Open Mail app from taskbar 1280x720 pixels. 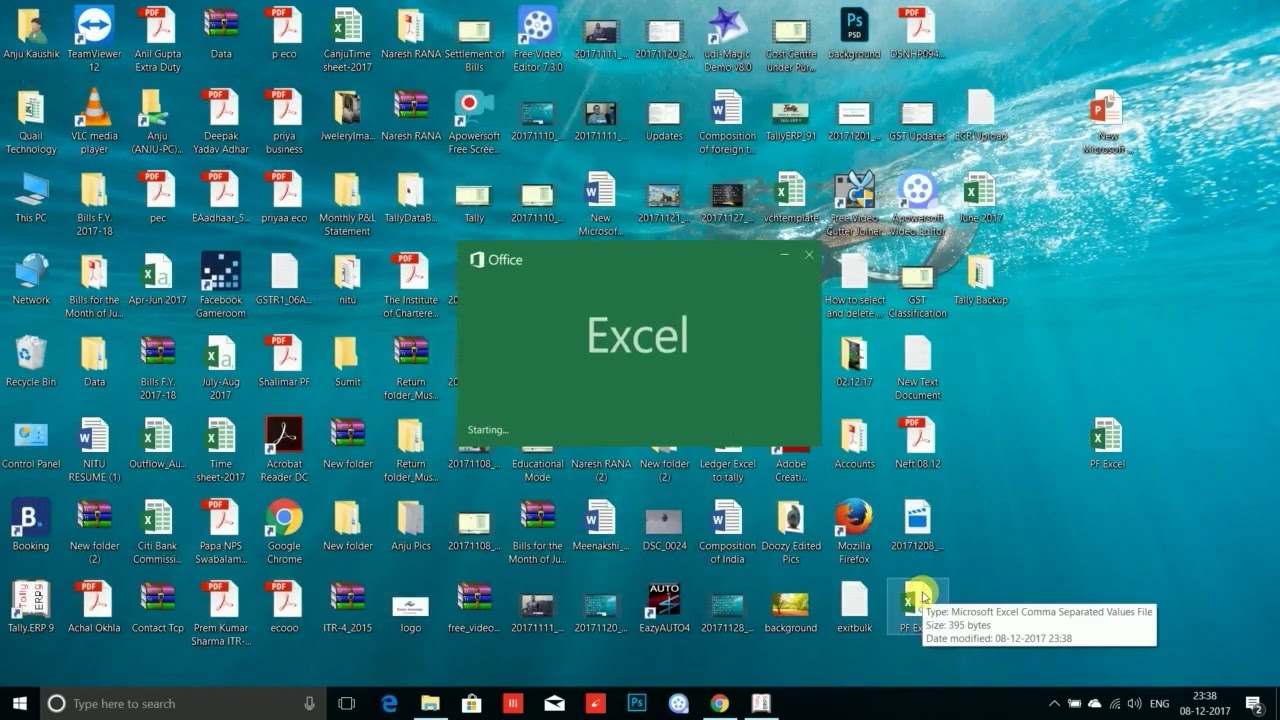pyautogui.click(x=554, y=704)
